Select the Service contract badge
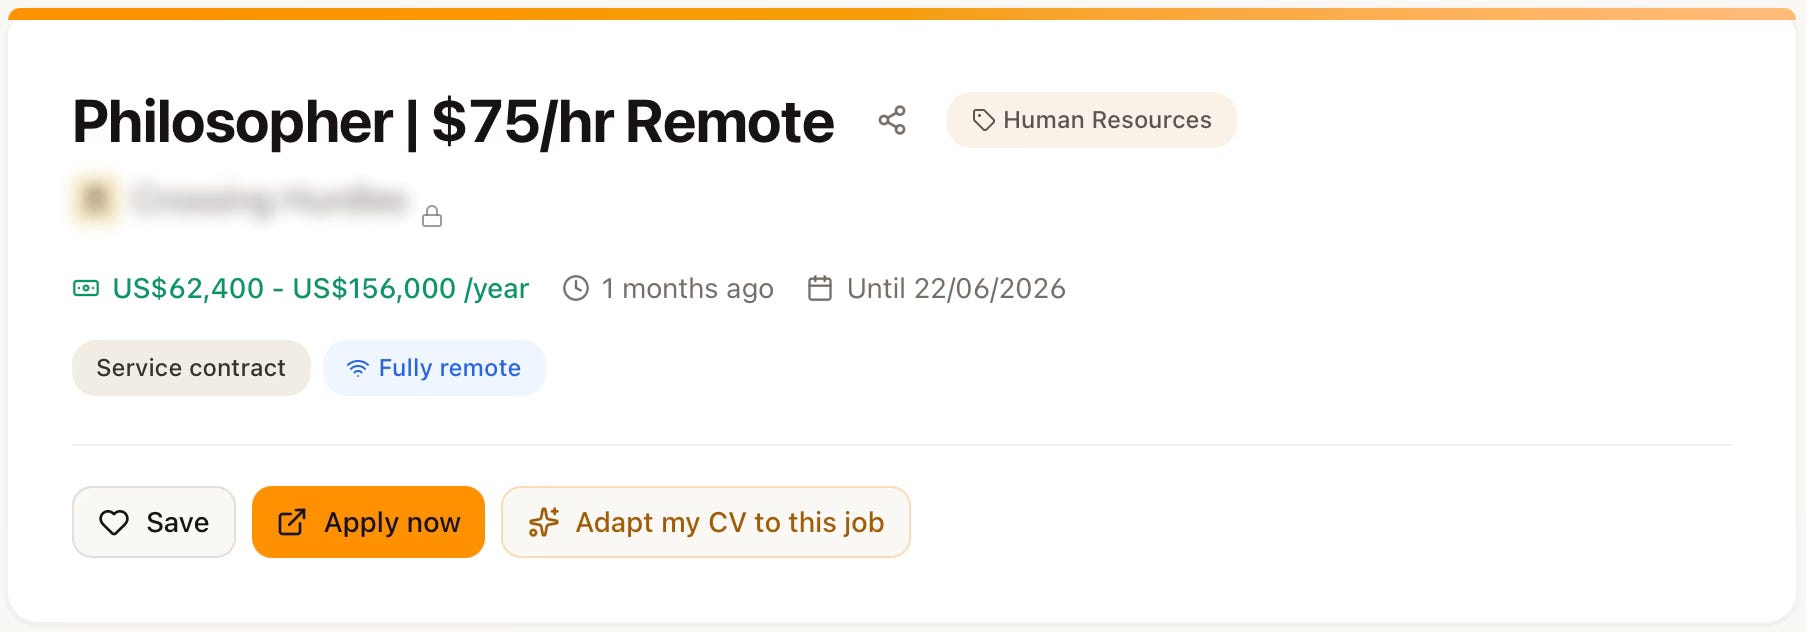The image size is (1806, 632). tap(191, 368)
